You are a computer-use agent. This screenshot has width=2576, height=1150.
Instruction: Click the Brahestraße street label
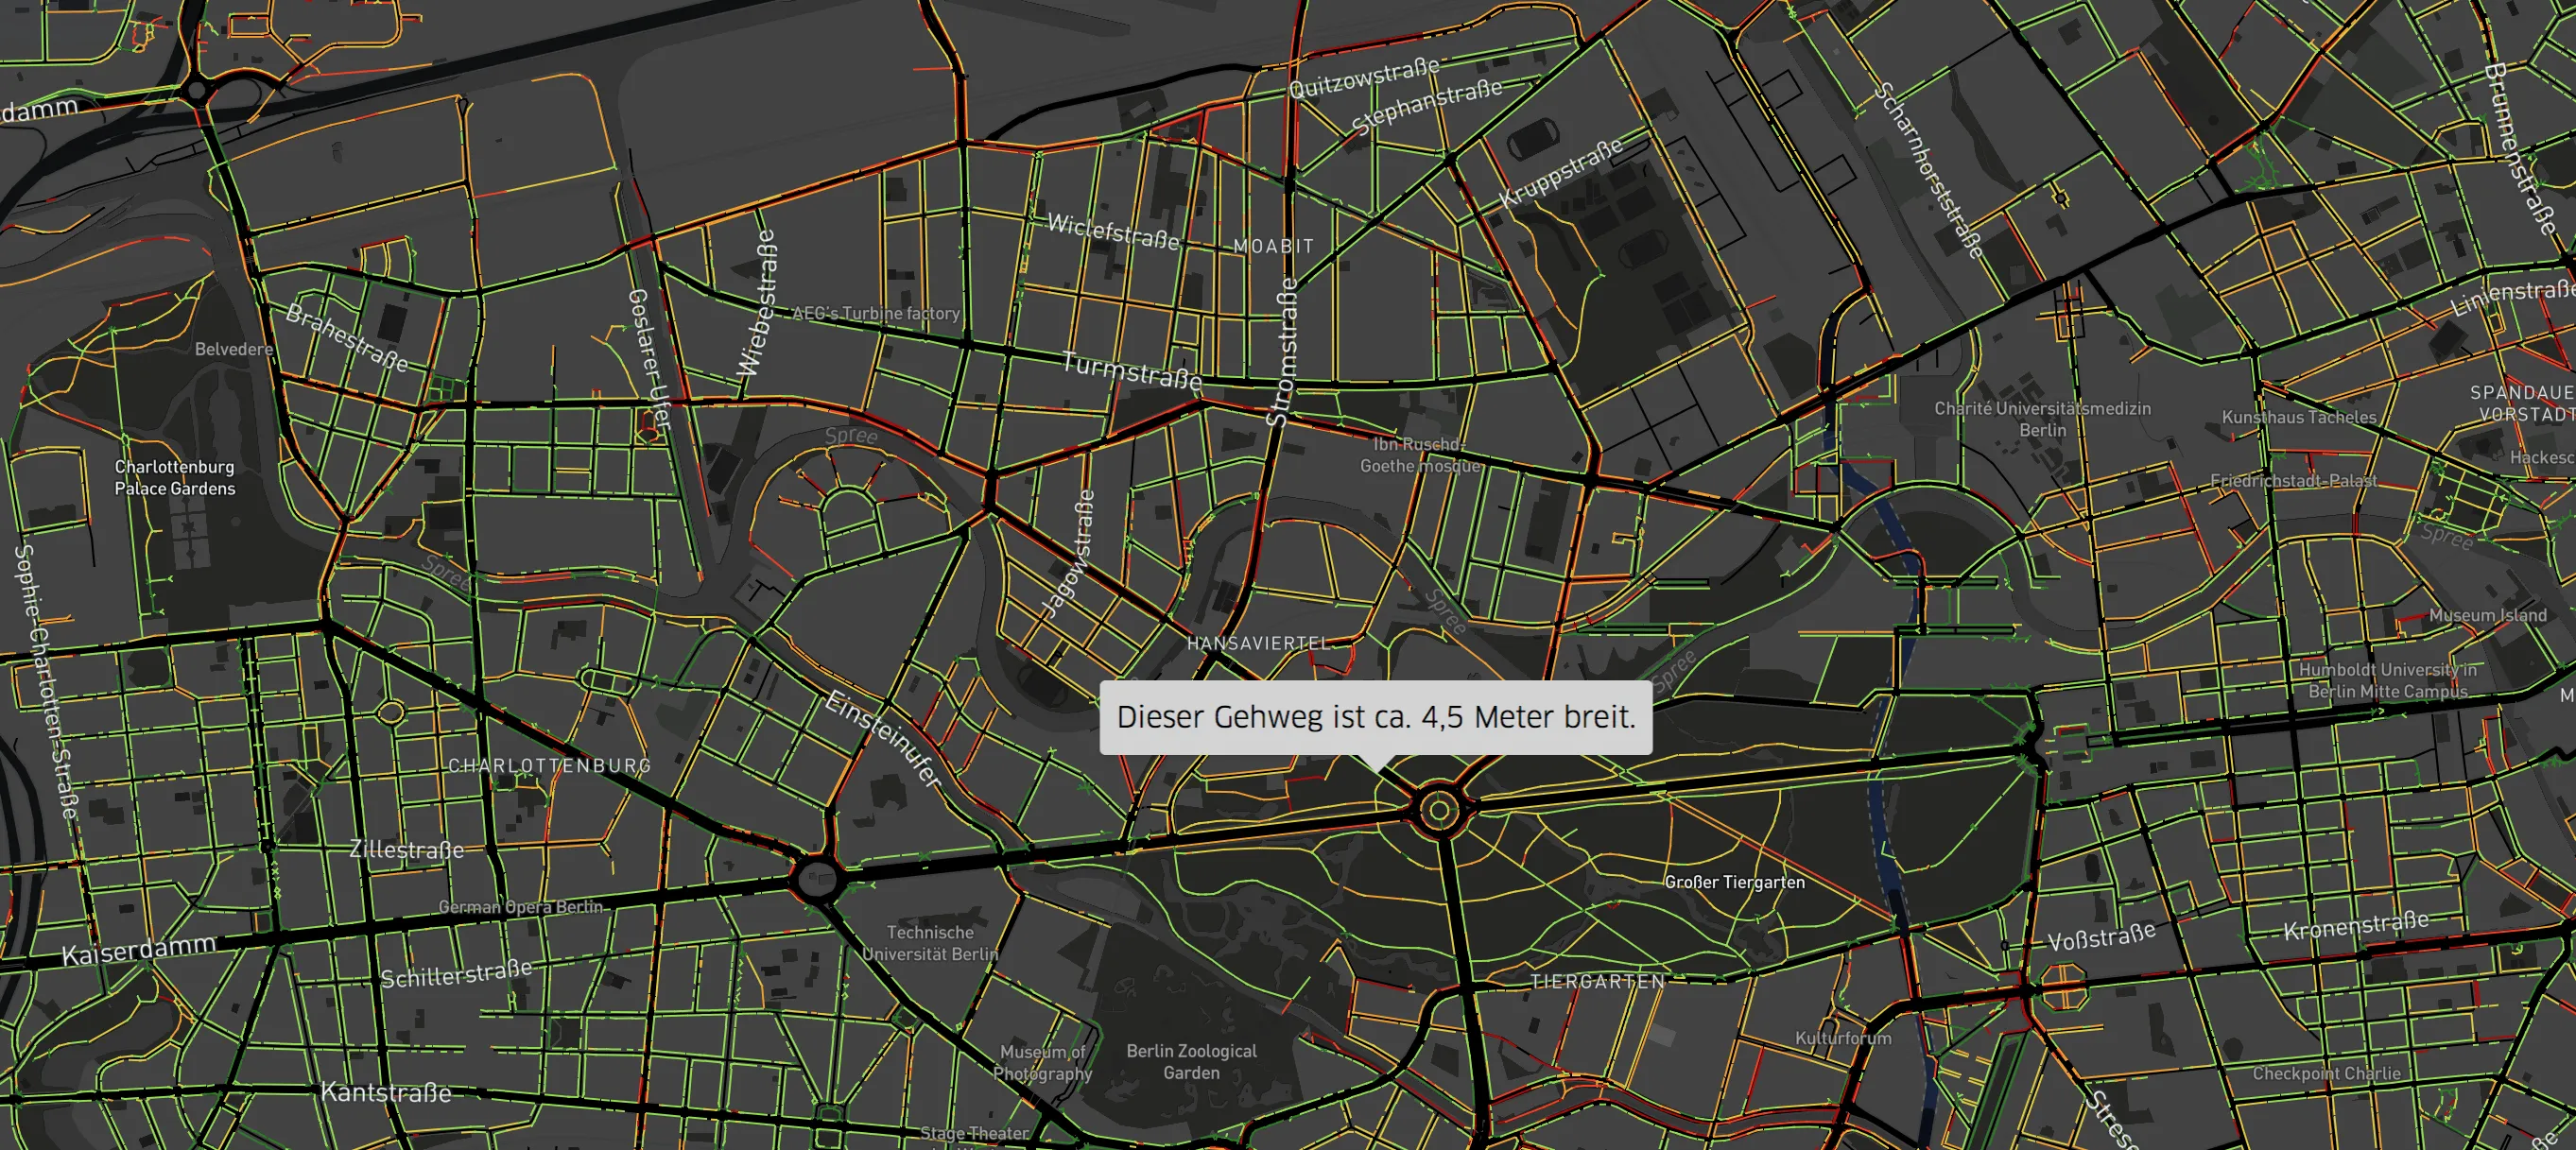click(x=347, y=338)
